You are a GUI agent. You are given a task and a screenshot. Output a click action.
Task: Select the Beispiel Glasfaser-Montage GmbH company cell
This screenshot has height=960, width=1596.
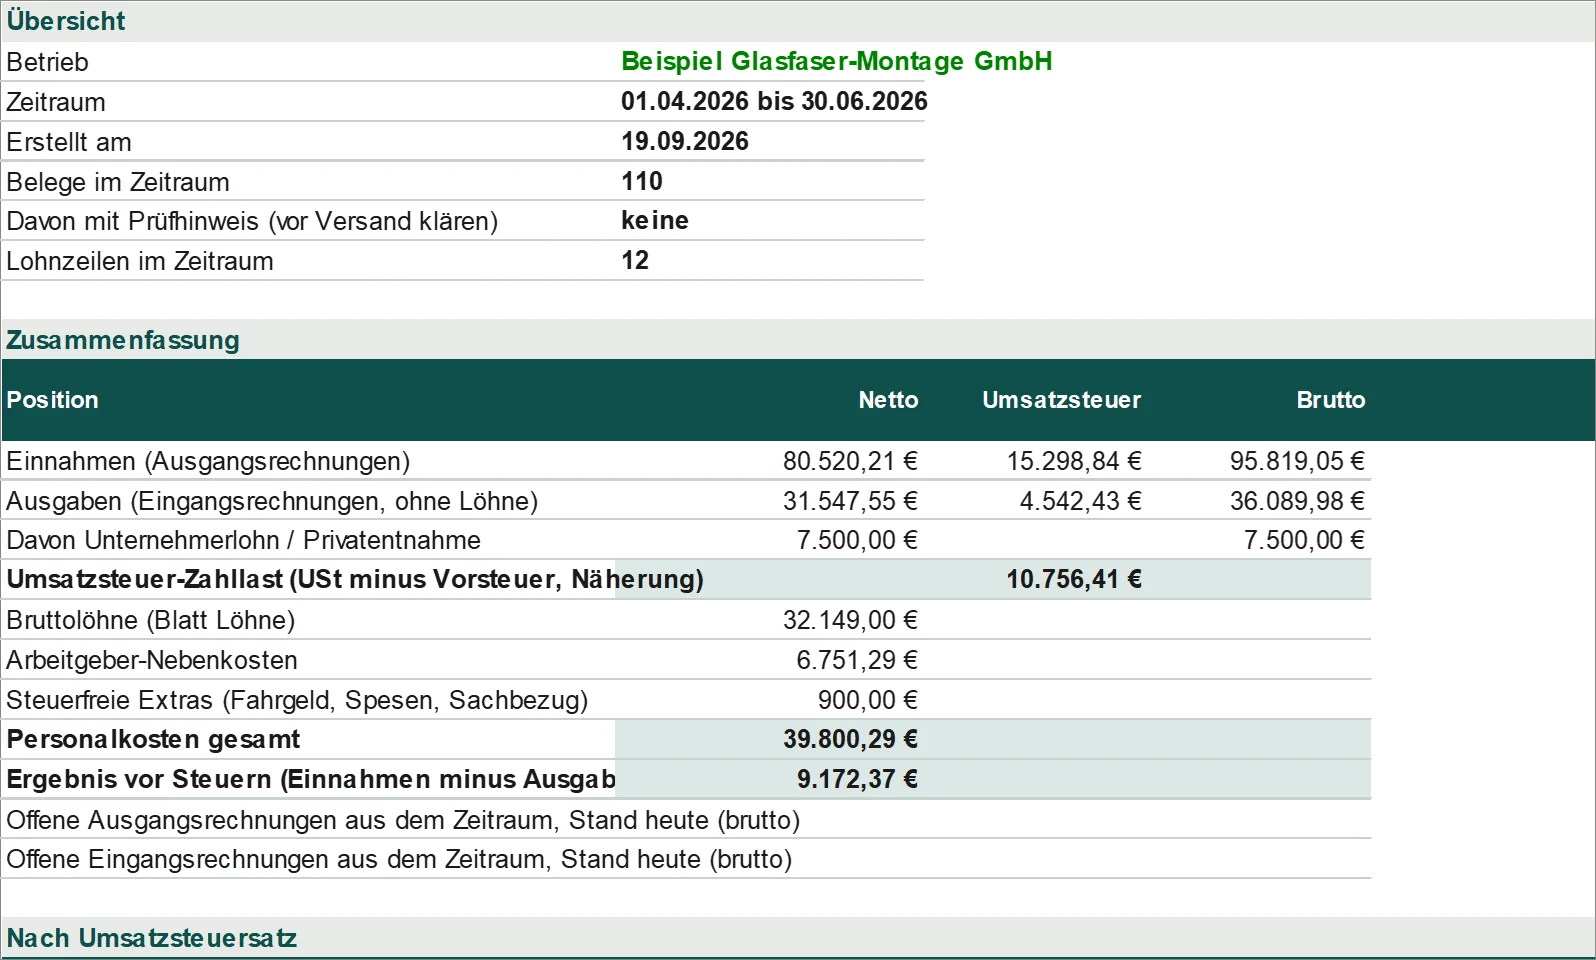836,61
